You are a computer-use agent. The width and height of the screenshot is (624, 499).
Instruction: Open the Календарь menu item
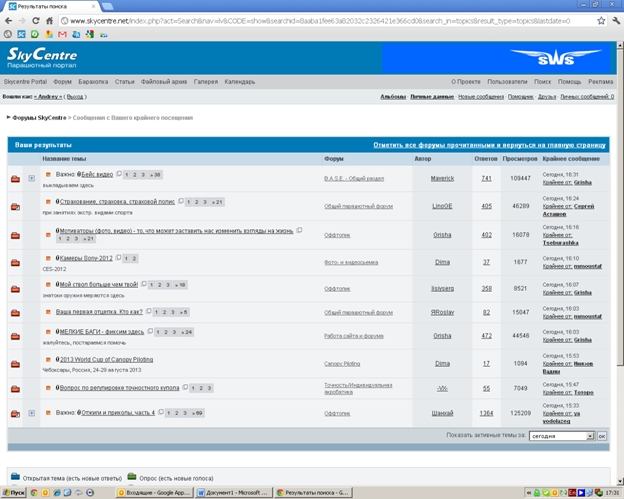point(240,82)
